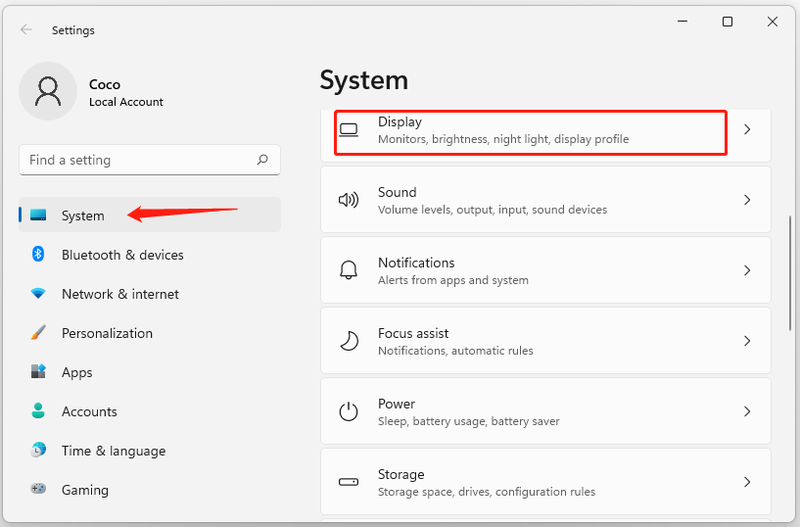This screenshot has height=527, width=800.
Task: Click the Gaming controller icon
Action: (x=38, y=489)
